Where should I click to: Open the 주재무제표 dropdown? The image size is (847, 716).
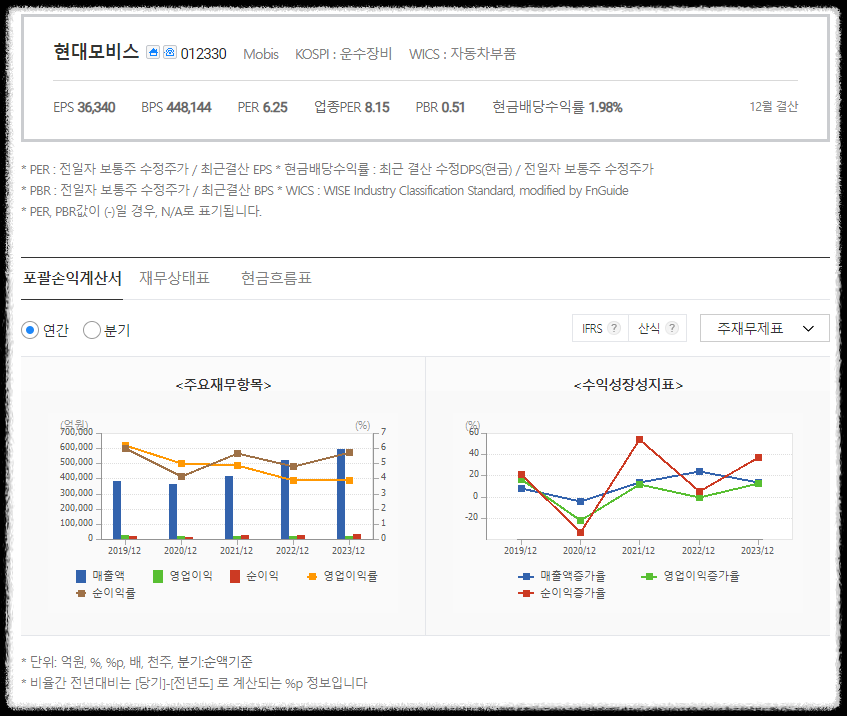[764, 328]
